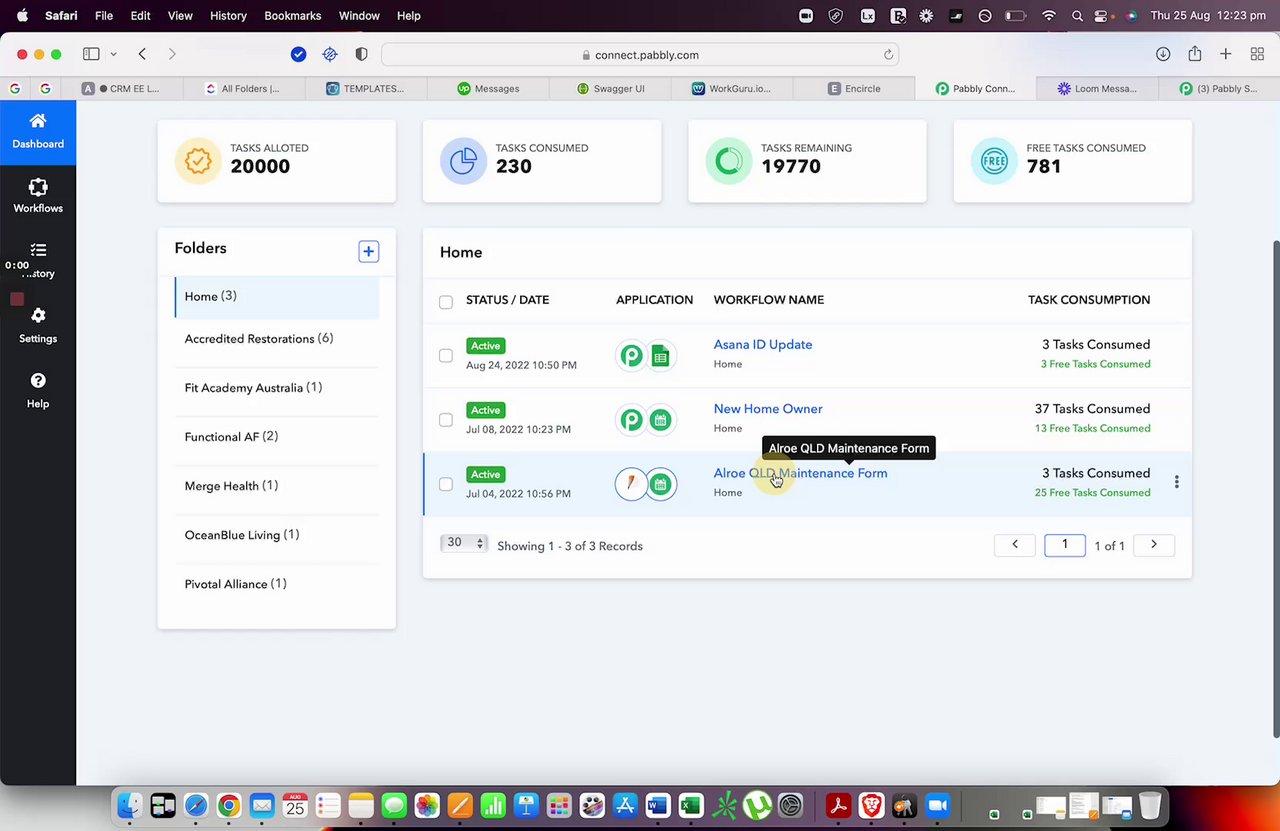Open the Window menu in the menu bar
1280x831 pixels.
click(x=359, y=16)
